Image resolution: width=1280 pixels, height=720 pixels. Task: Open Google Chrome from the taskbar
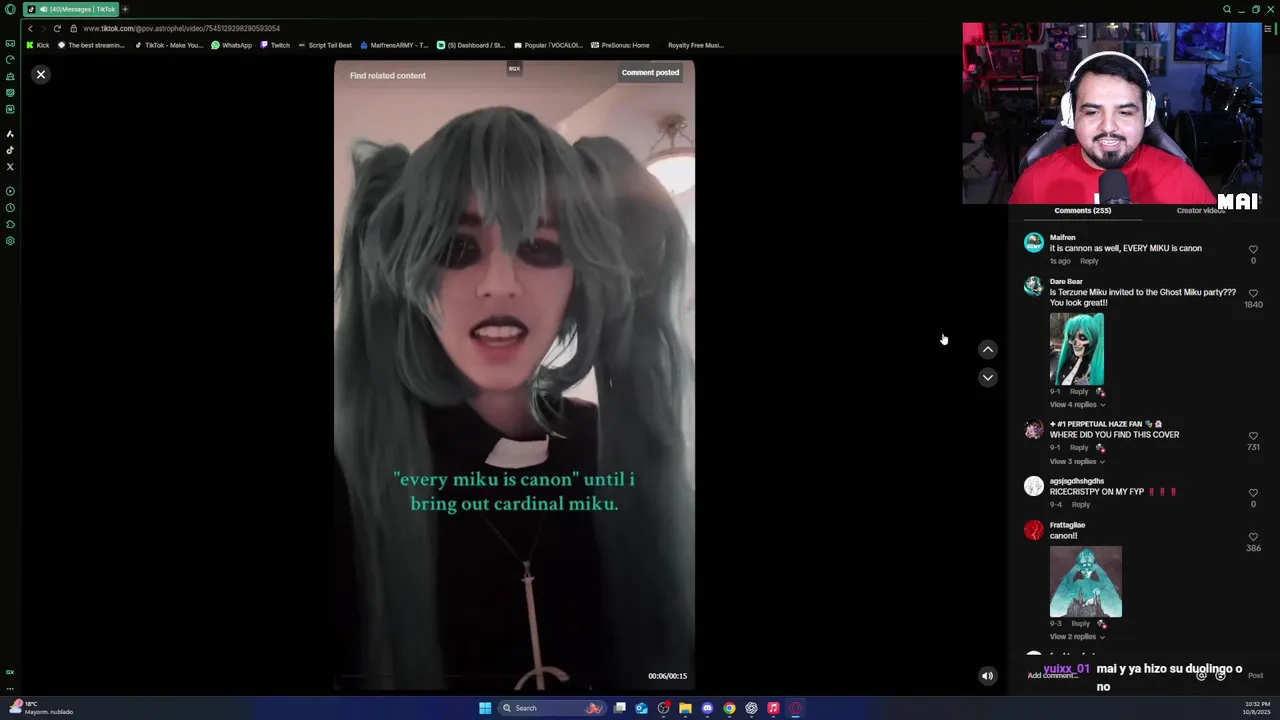point(729,708)
